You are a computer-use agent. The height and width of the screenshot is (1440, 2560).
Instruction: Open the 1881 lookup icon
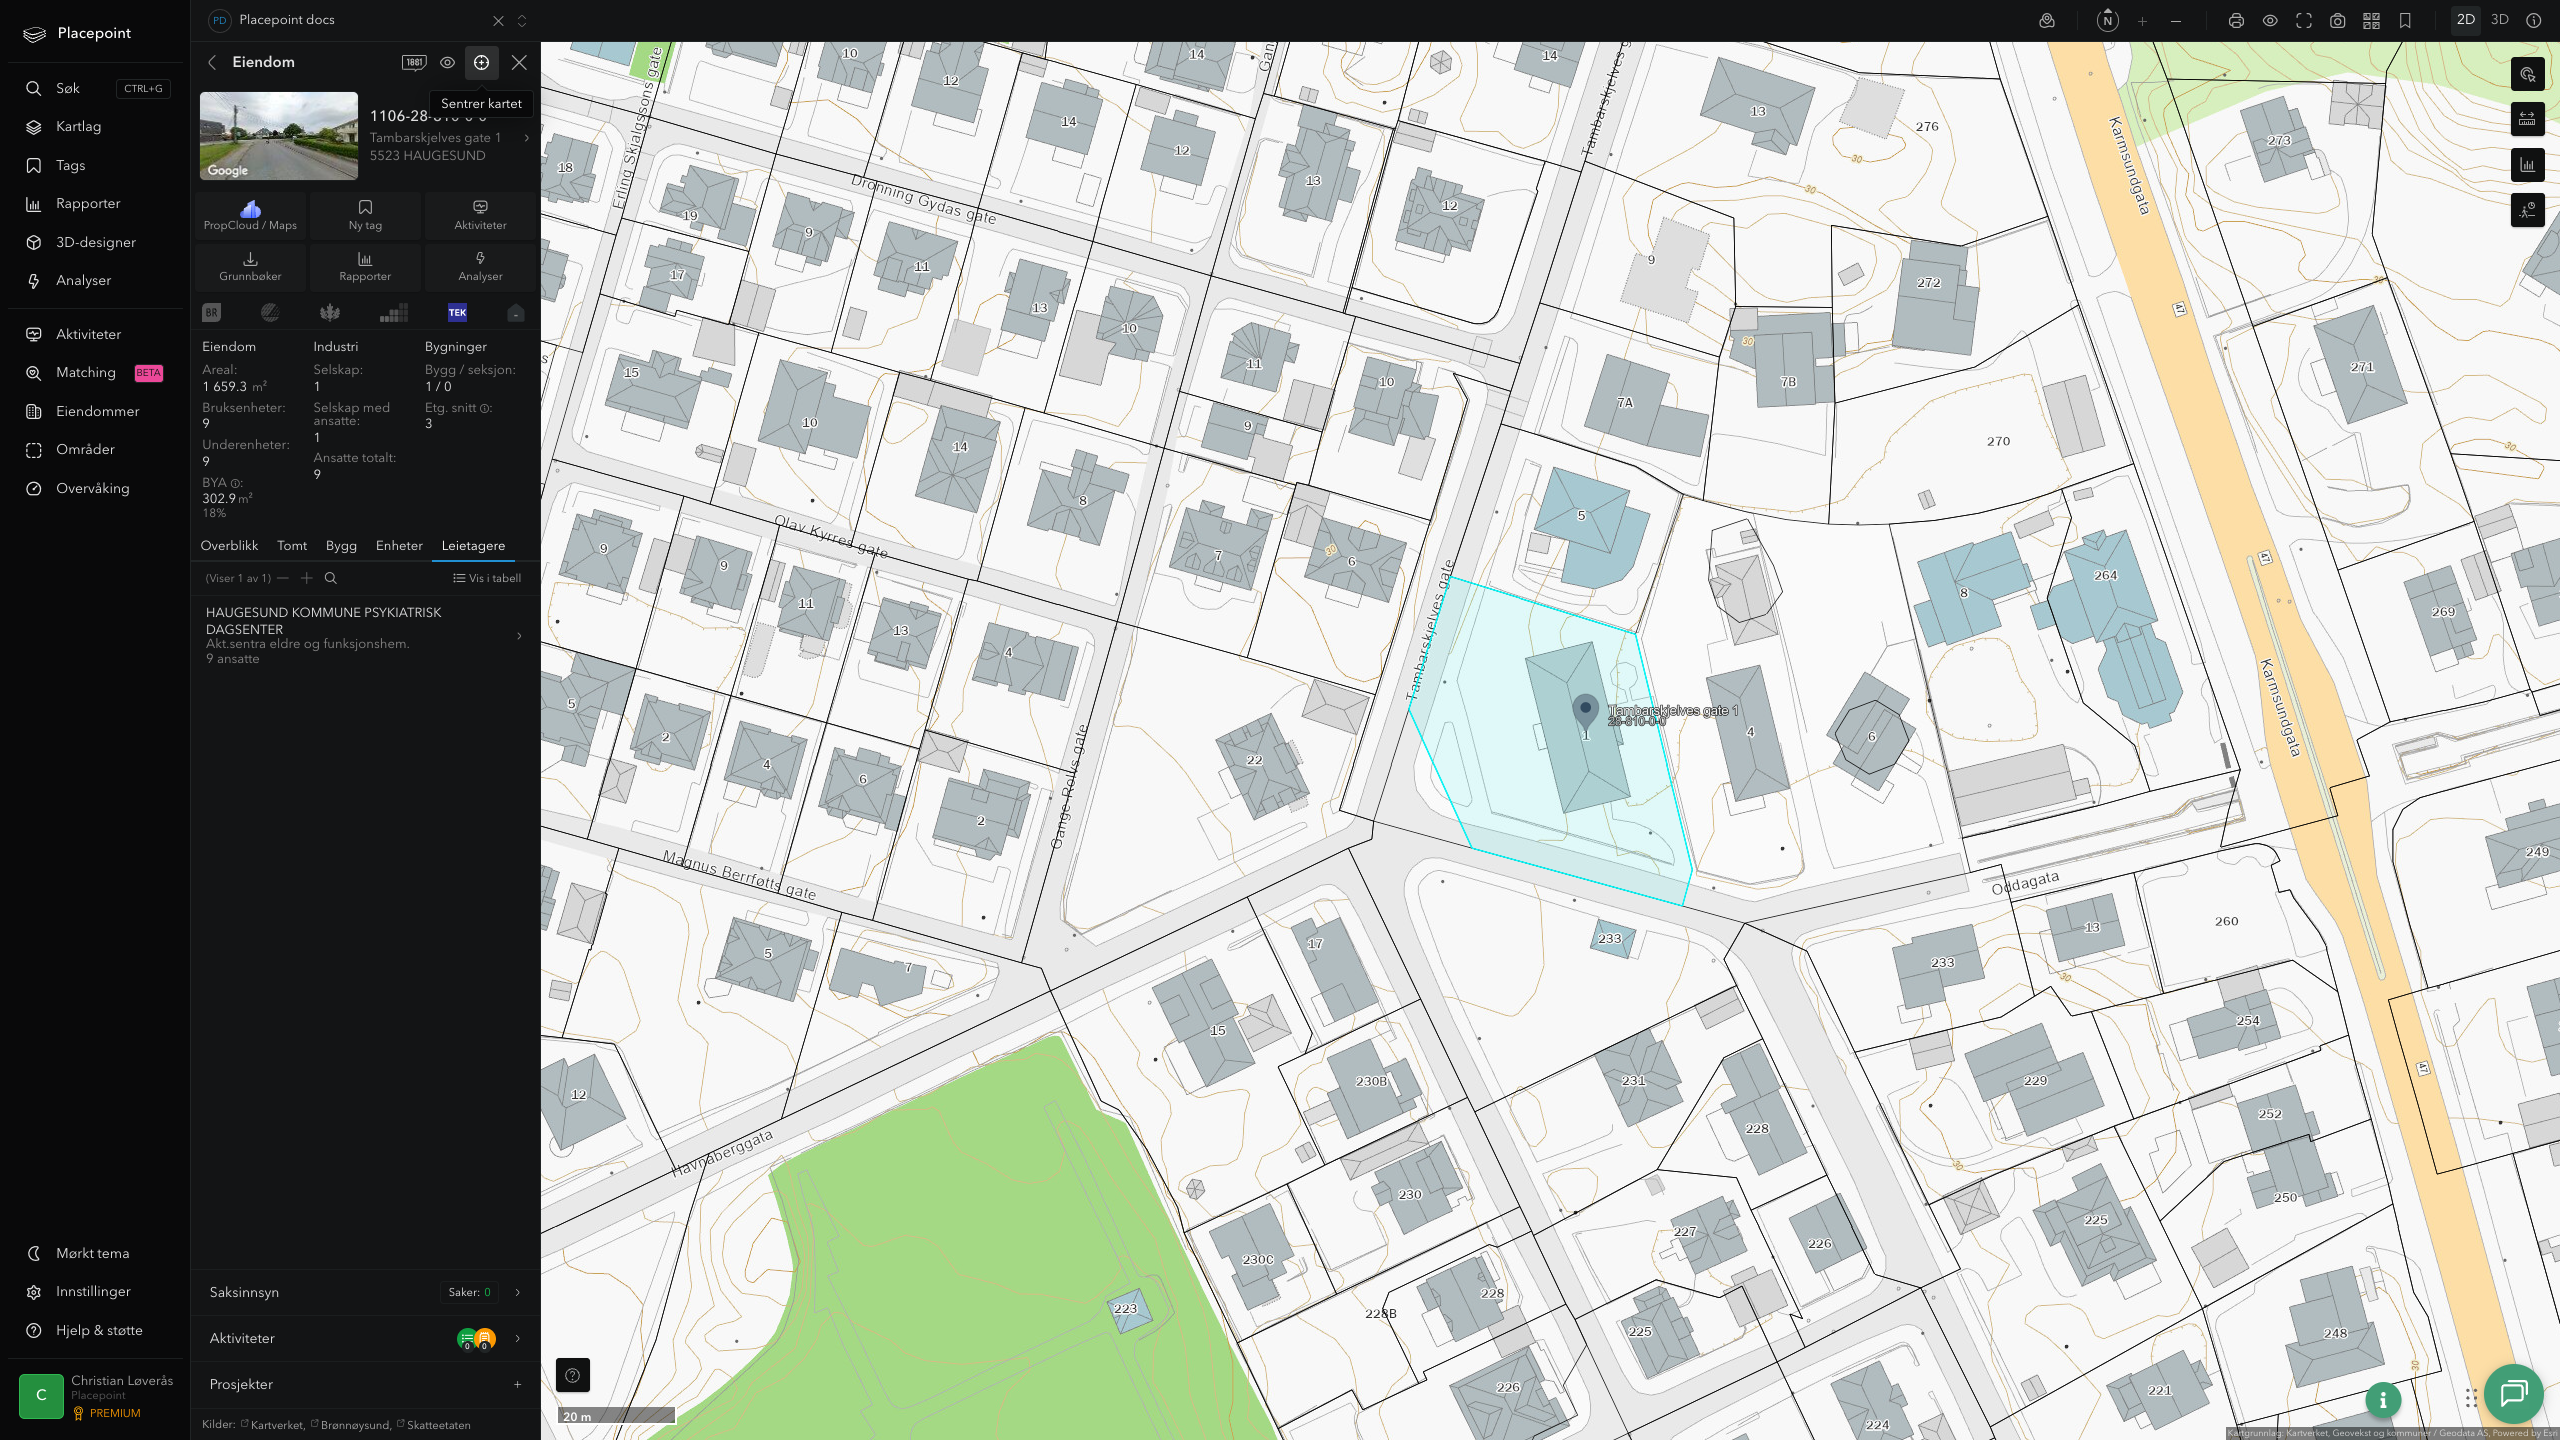click(414, 62)
